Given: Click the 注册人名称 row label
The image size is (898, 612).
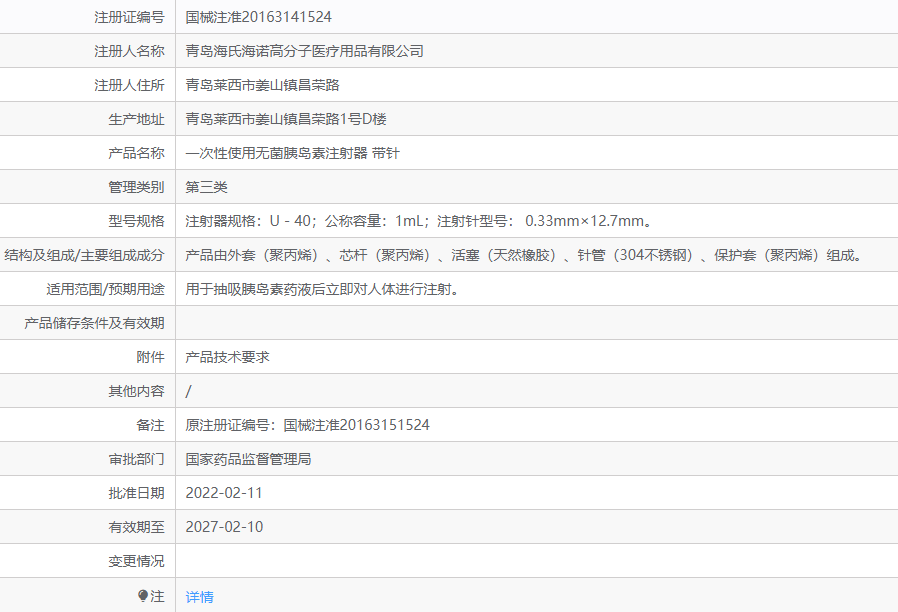Looking at the screenshot, I should pyautogui.click(x=129, y=51).
